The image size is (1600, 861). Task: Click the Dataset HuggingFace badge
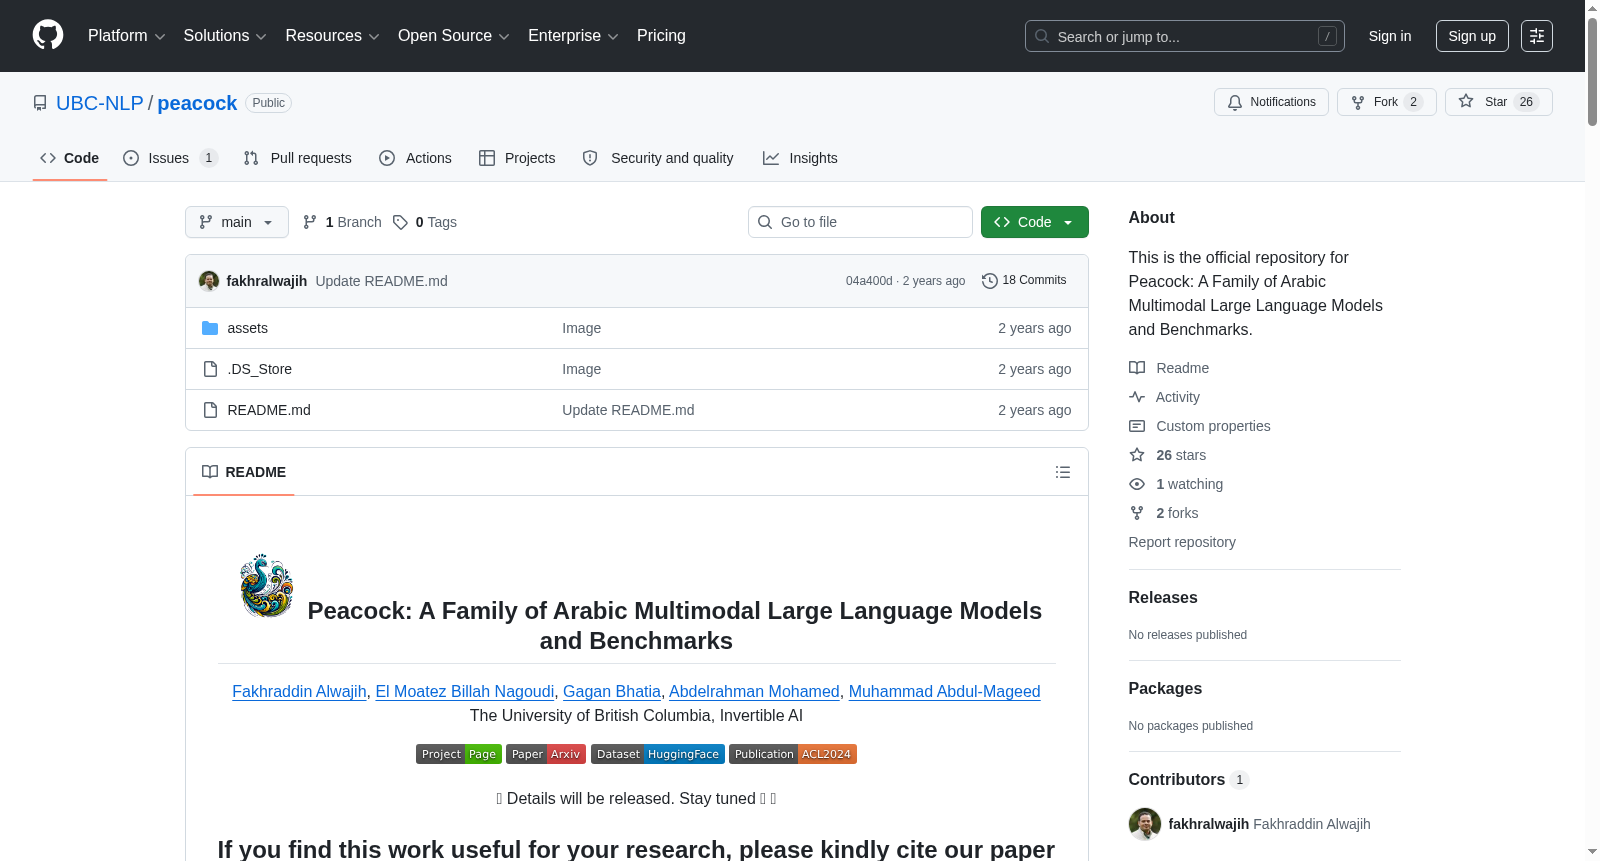658,754
